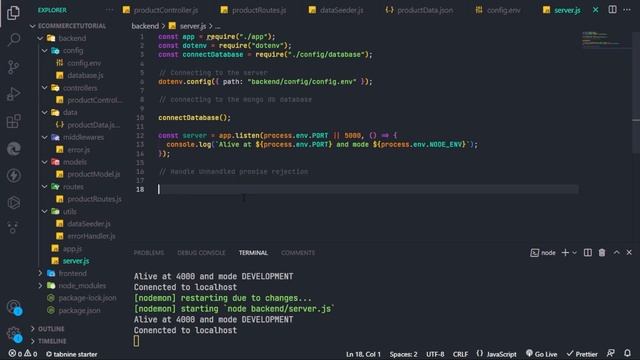Open the Thunder Client lightning icon
The width and height of the screenshot is (640, 360).
[x=13, y=176]
